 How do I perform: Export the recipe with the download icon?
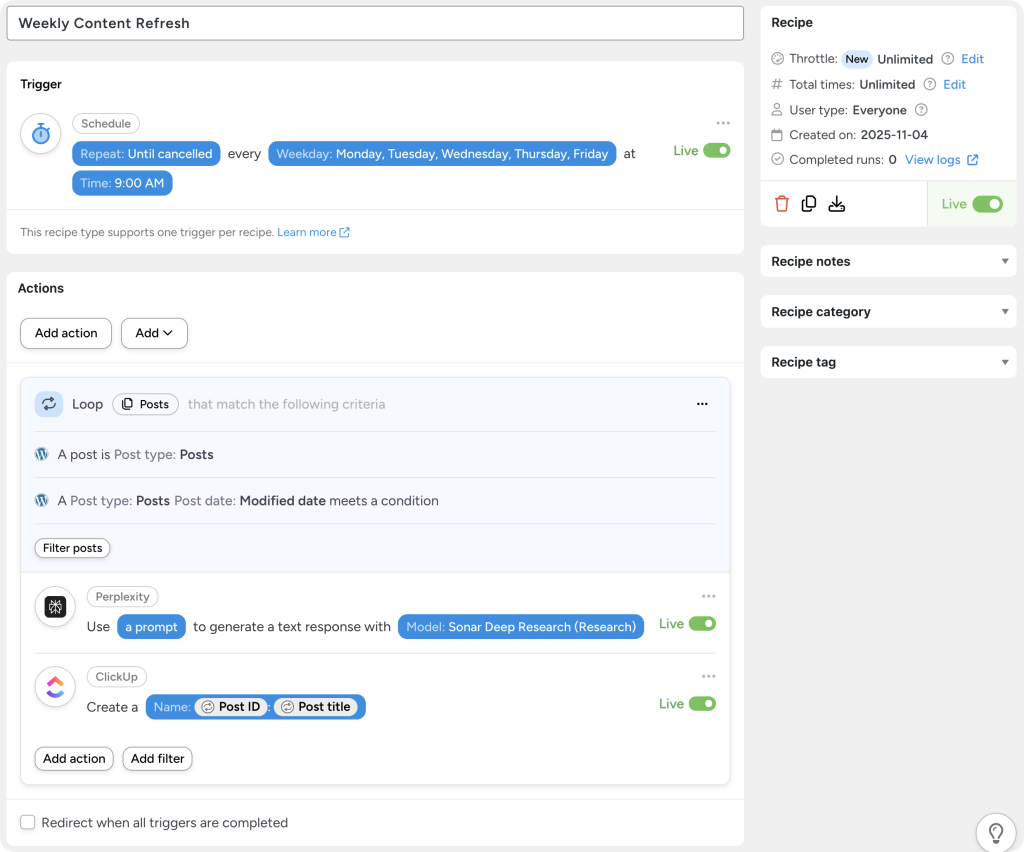click(837, 203)
